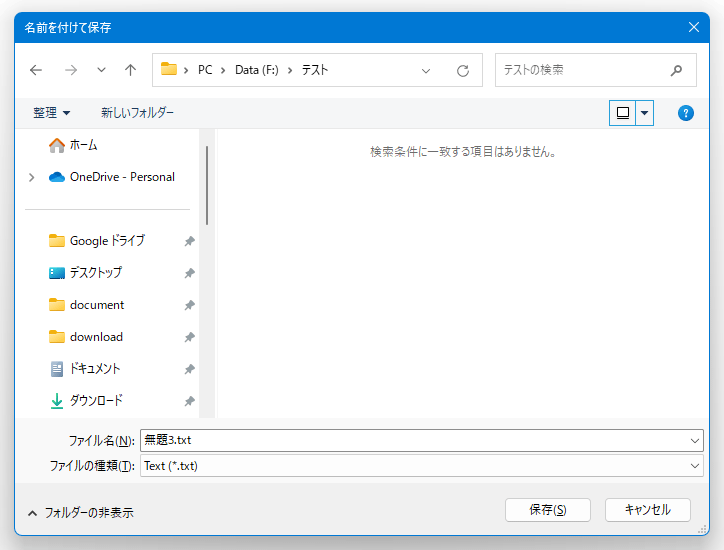Image resolution: width=724 pixels, height=550 pixels.
Task: Open the help question mark icon
Action: 685,113
